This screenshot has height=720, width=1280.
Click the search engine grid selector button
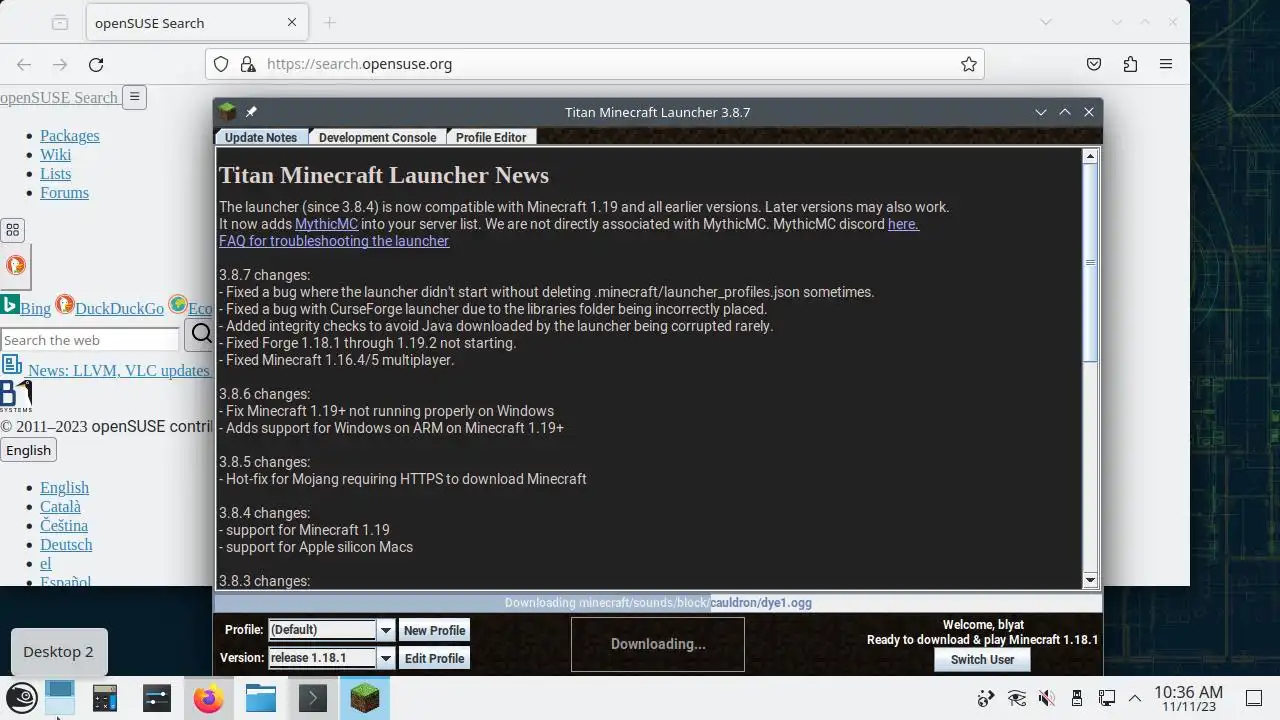[12, 230]
